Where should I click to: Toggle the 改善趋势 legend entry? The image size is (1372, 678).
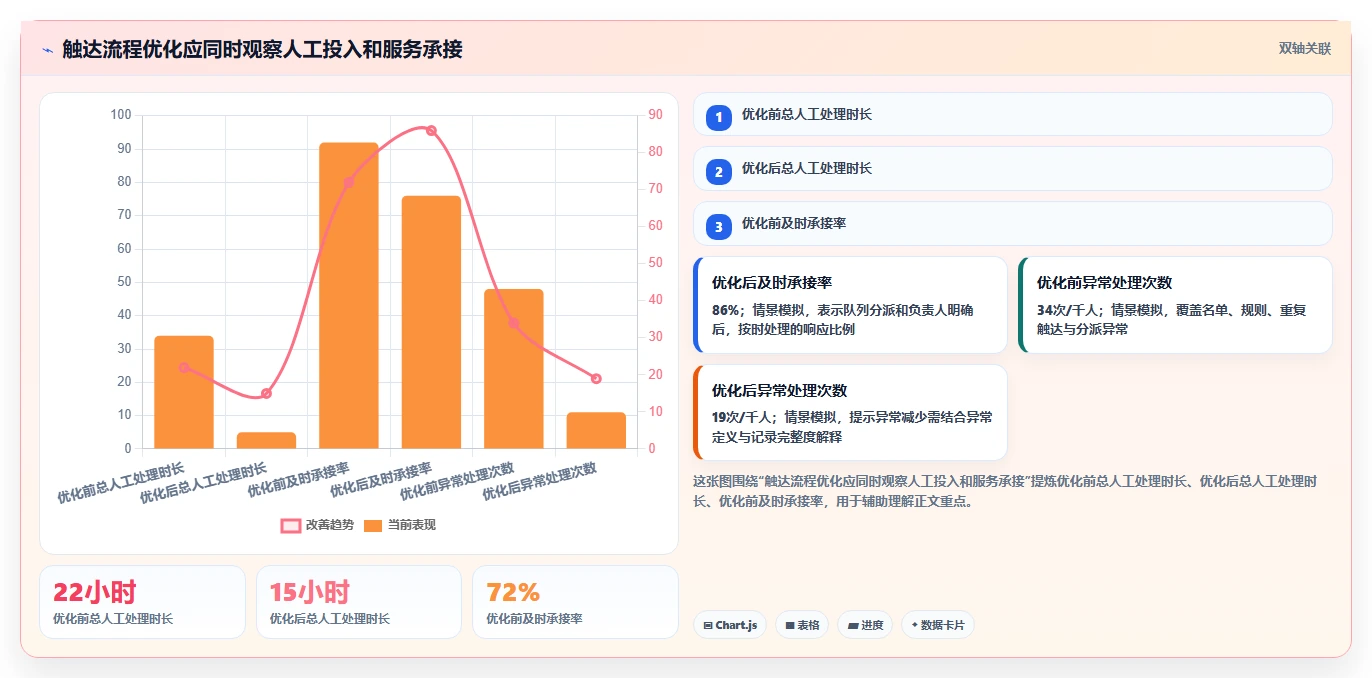[317, 525]
